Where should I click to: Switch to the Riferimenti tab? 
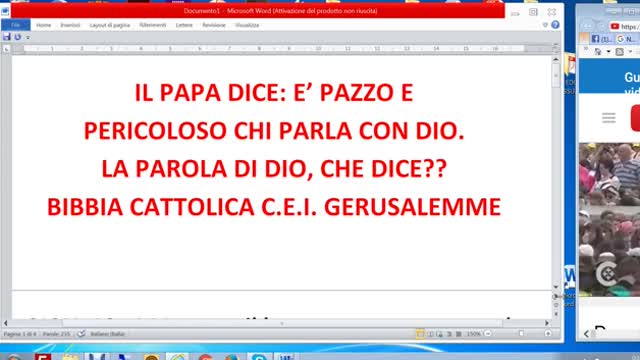coord(153,25)
